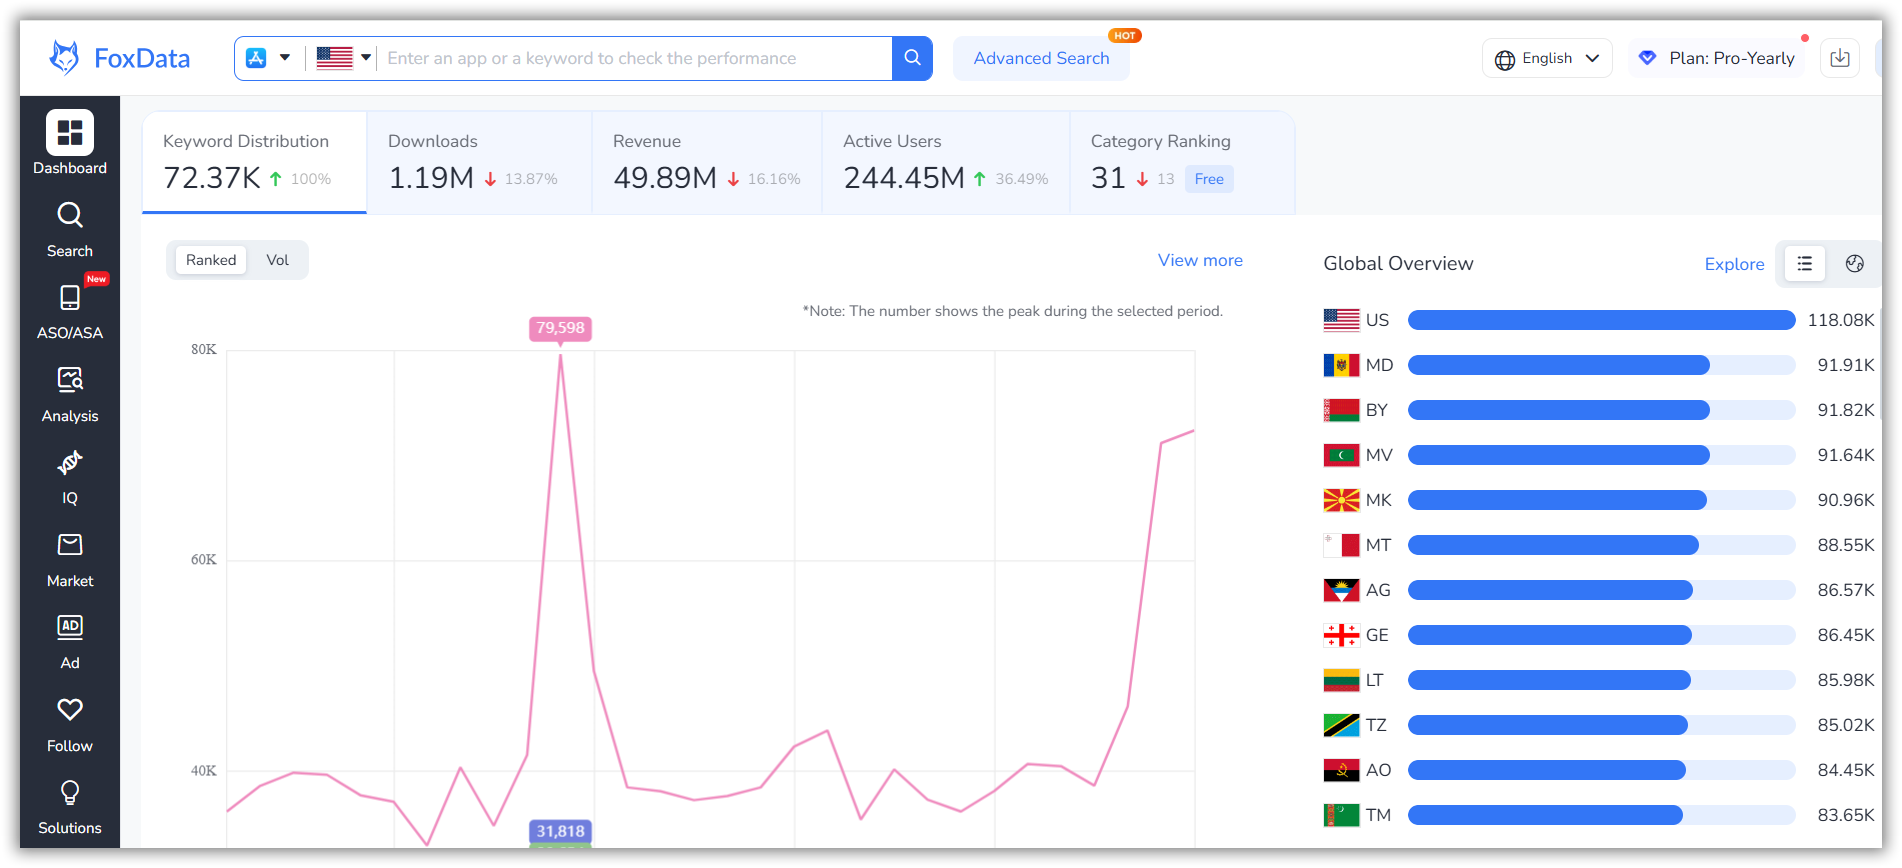Viewport: 1902px width, 868px height.
Task: Click the US 118.08K progress bar
Action: coord(1601,320)
